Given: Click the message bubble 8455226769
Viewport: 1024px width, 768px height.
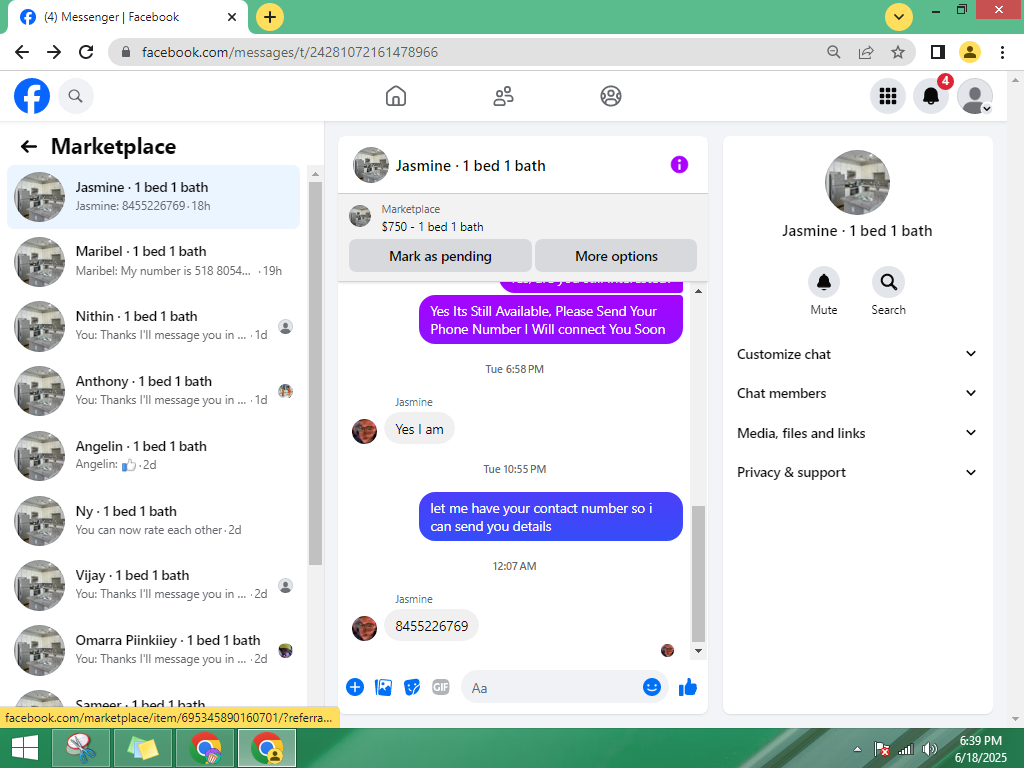Looking at the screenshot, I should pyautogui.click(x=432, y=626).
